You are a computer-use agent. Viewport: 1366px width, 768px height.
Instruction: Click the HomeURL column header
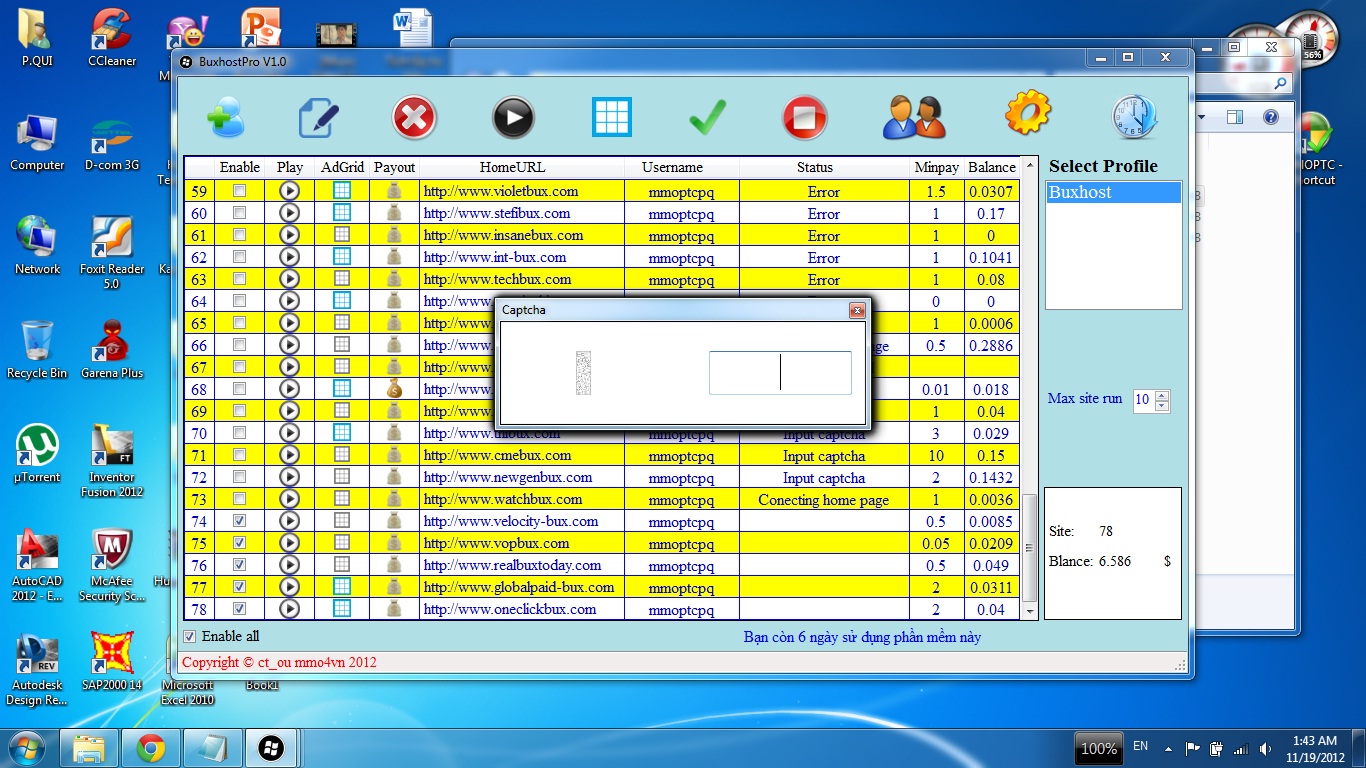513,167
